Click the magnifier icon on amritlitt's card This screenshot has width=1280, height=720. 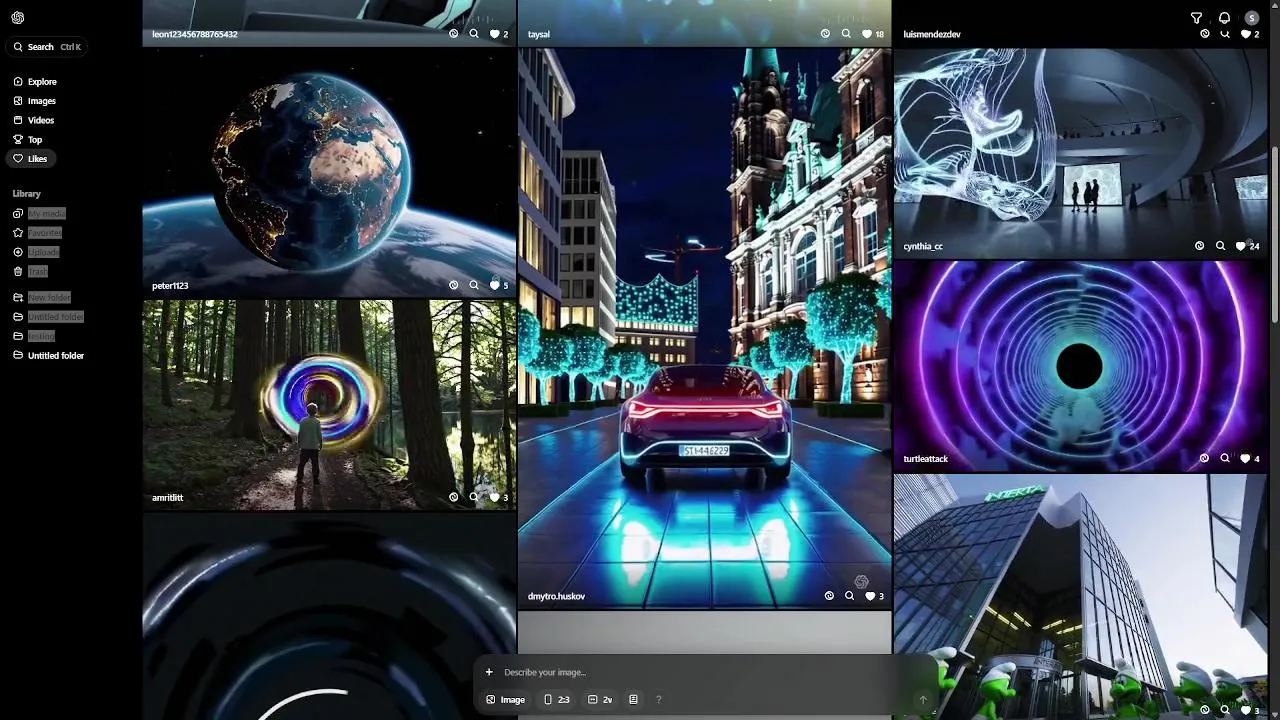[474, 497]
